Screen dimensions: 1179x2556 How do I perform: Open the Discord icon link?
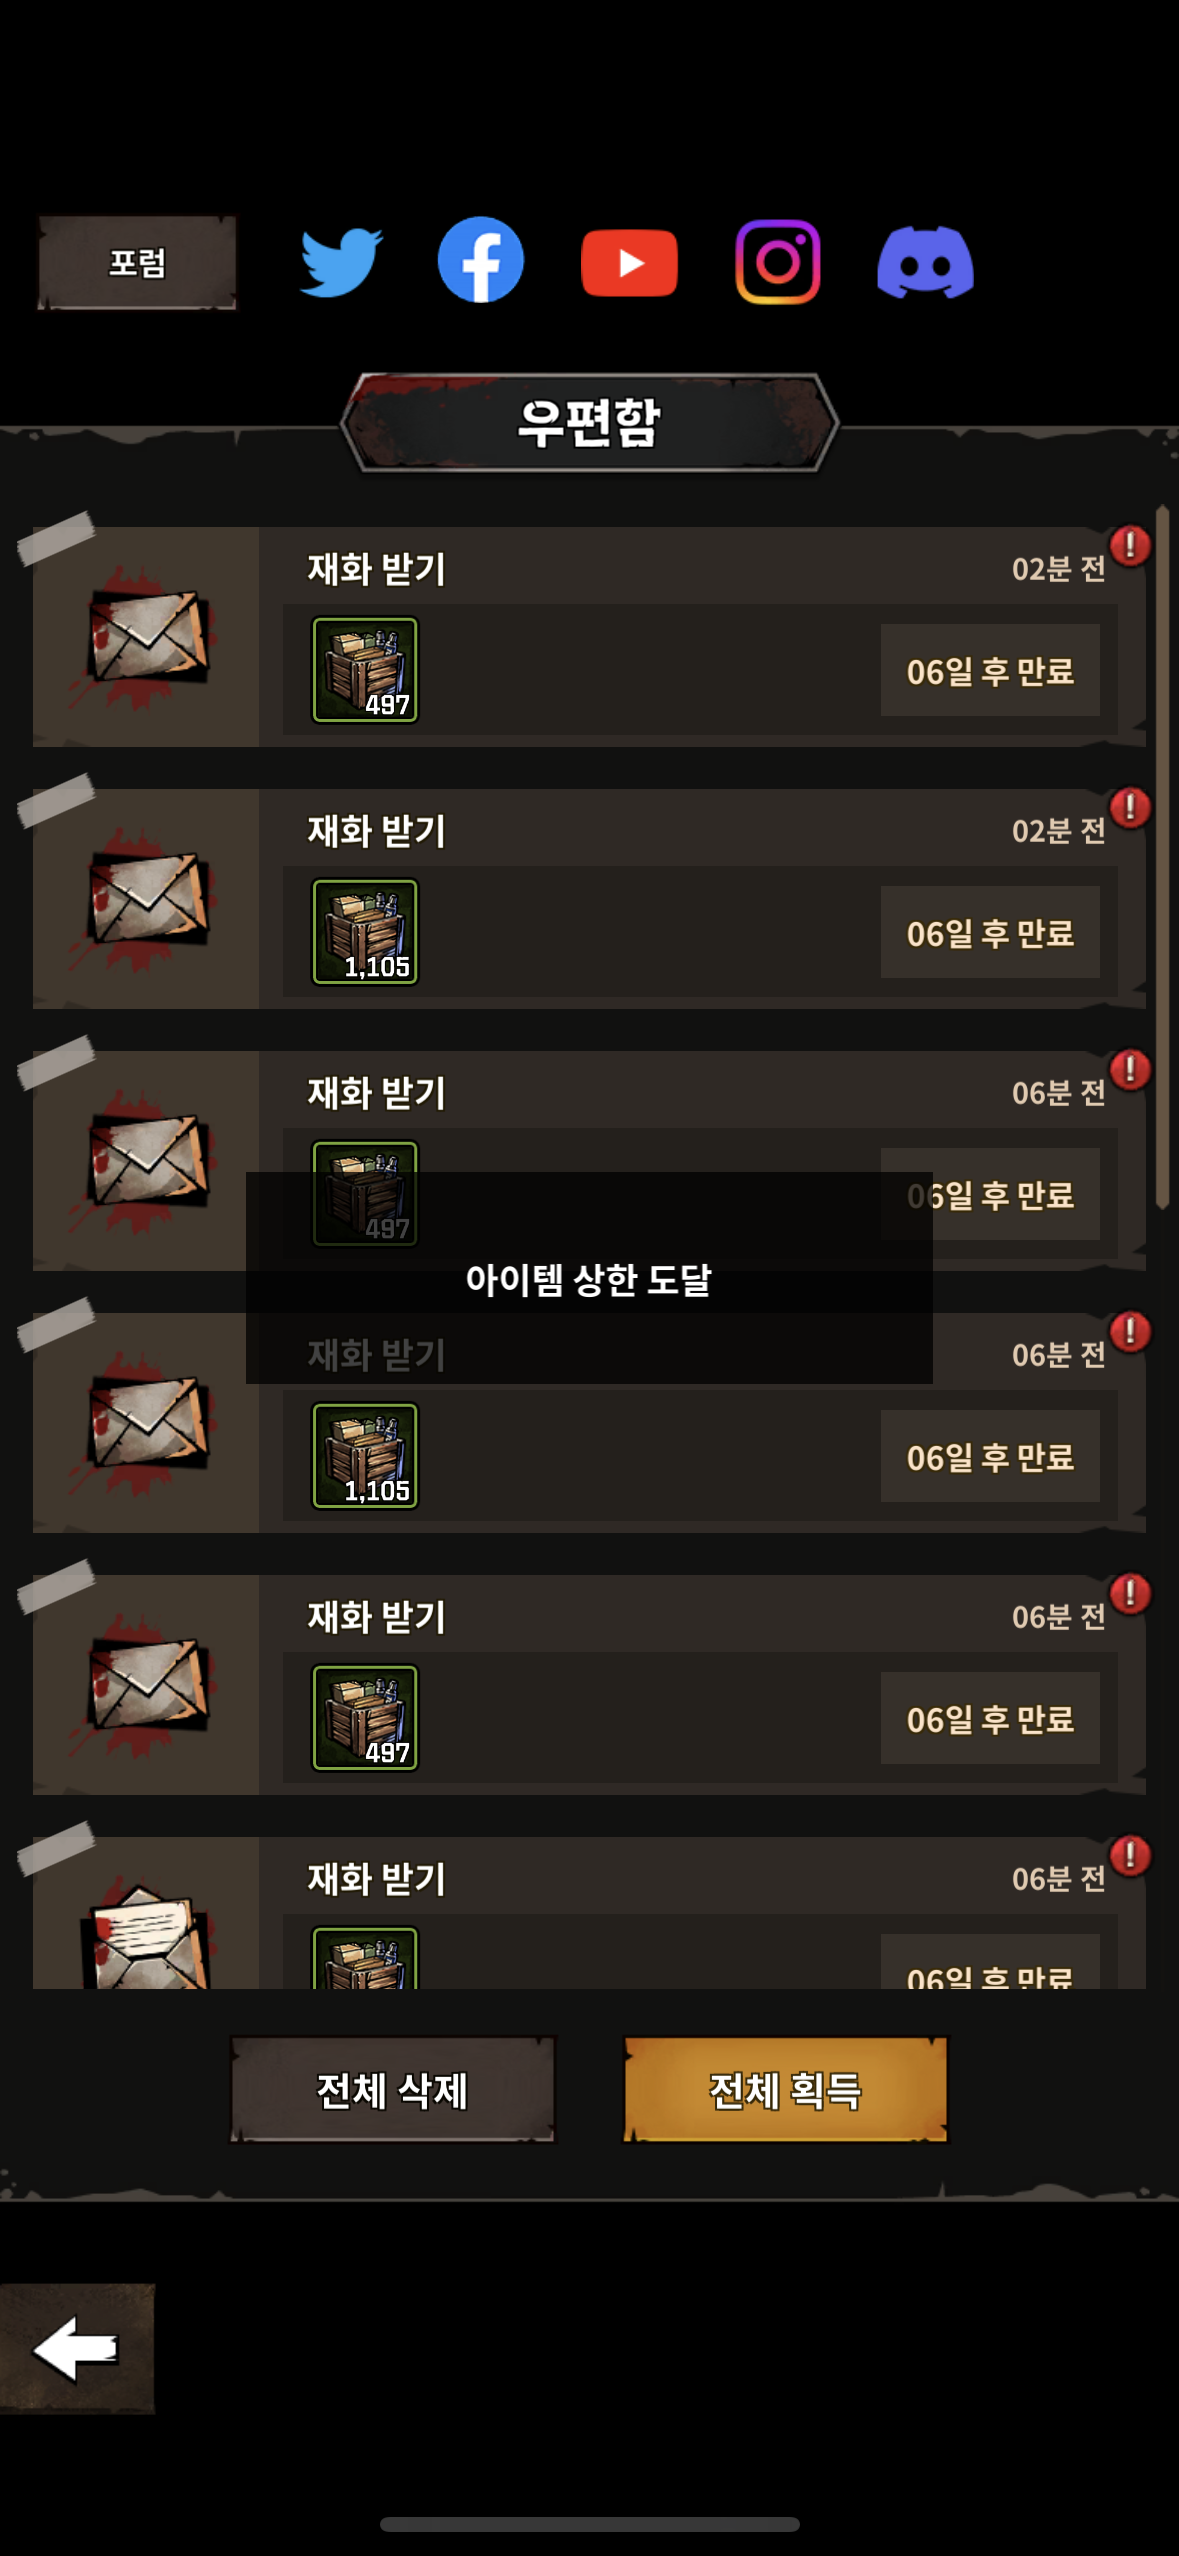tap(925, 262)
